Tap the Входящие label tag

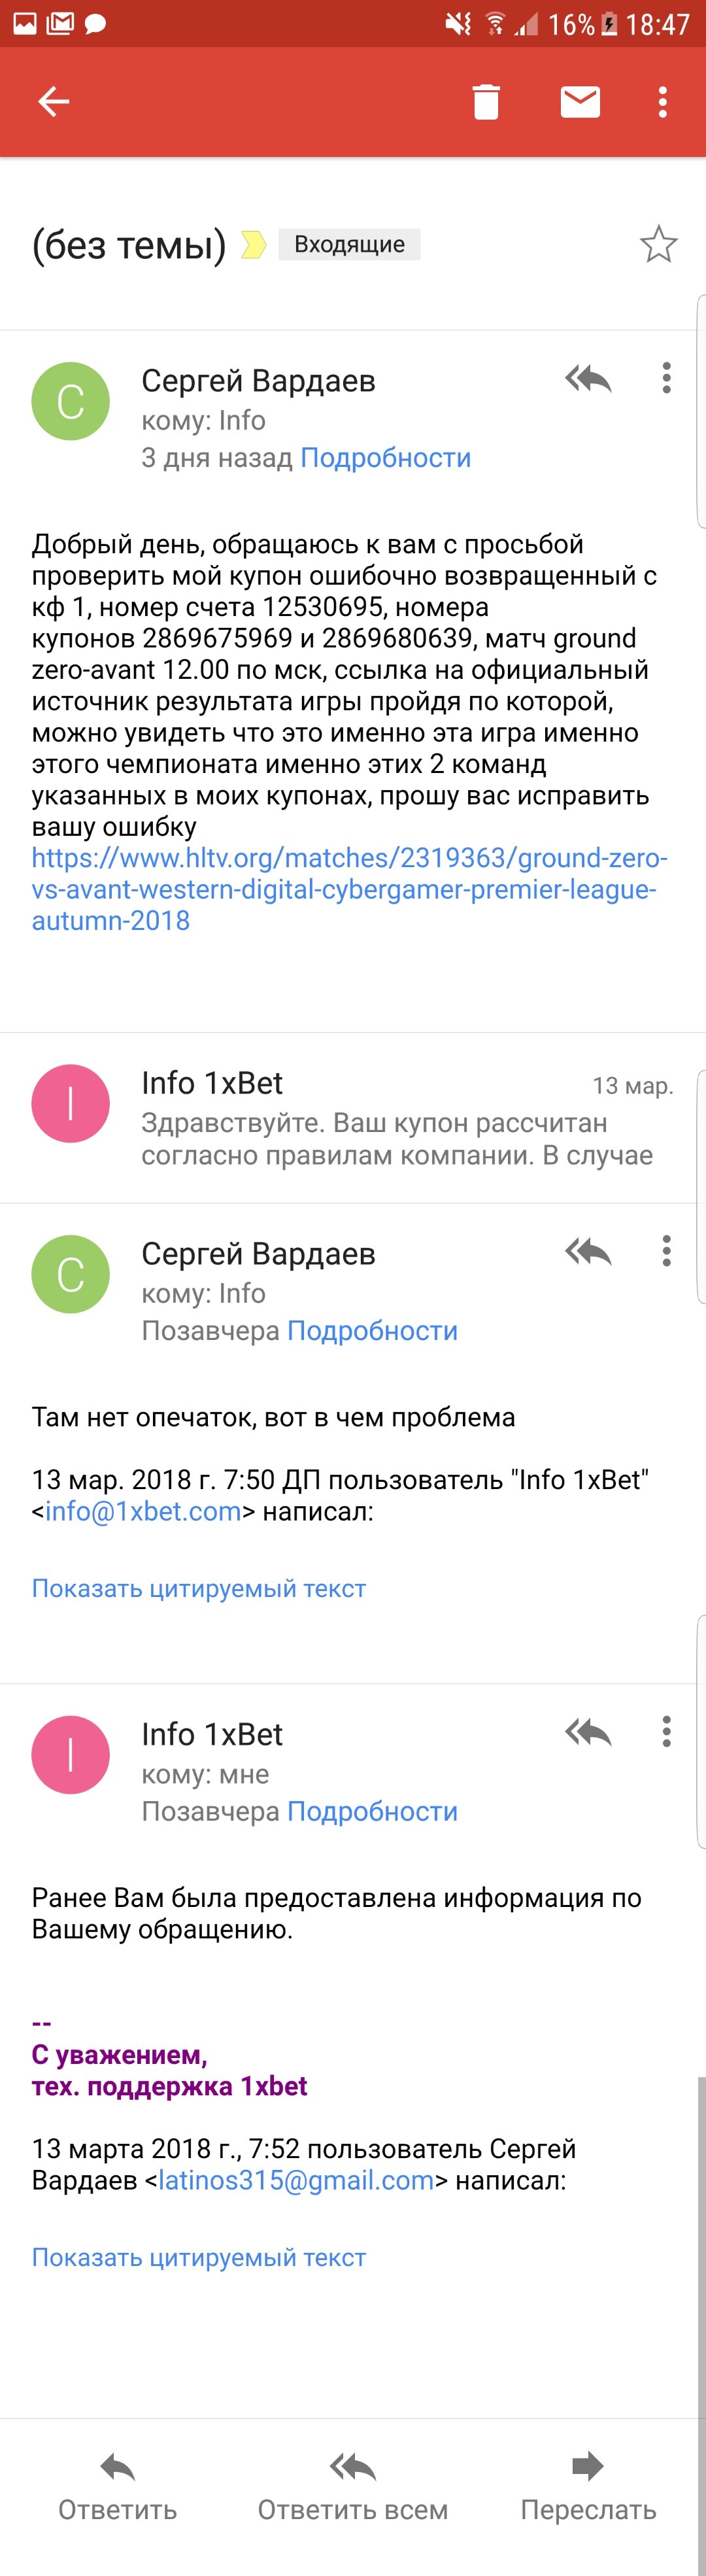[349, 244]
